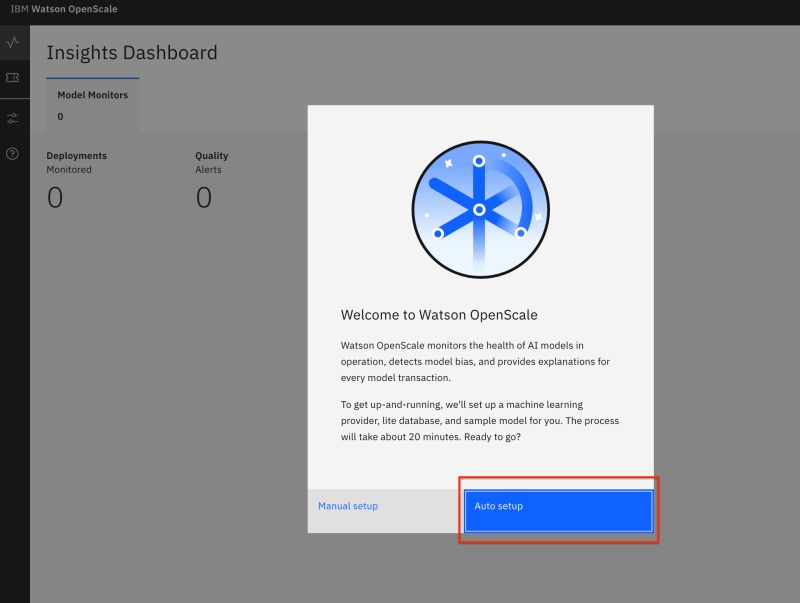Click the highlighted Auto setup area
The width and height of the screenshot is (800, 603).
[558, 510]
